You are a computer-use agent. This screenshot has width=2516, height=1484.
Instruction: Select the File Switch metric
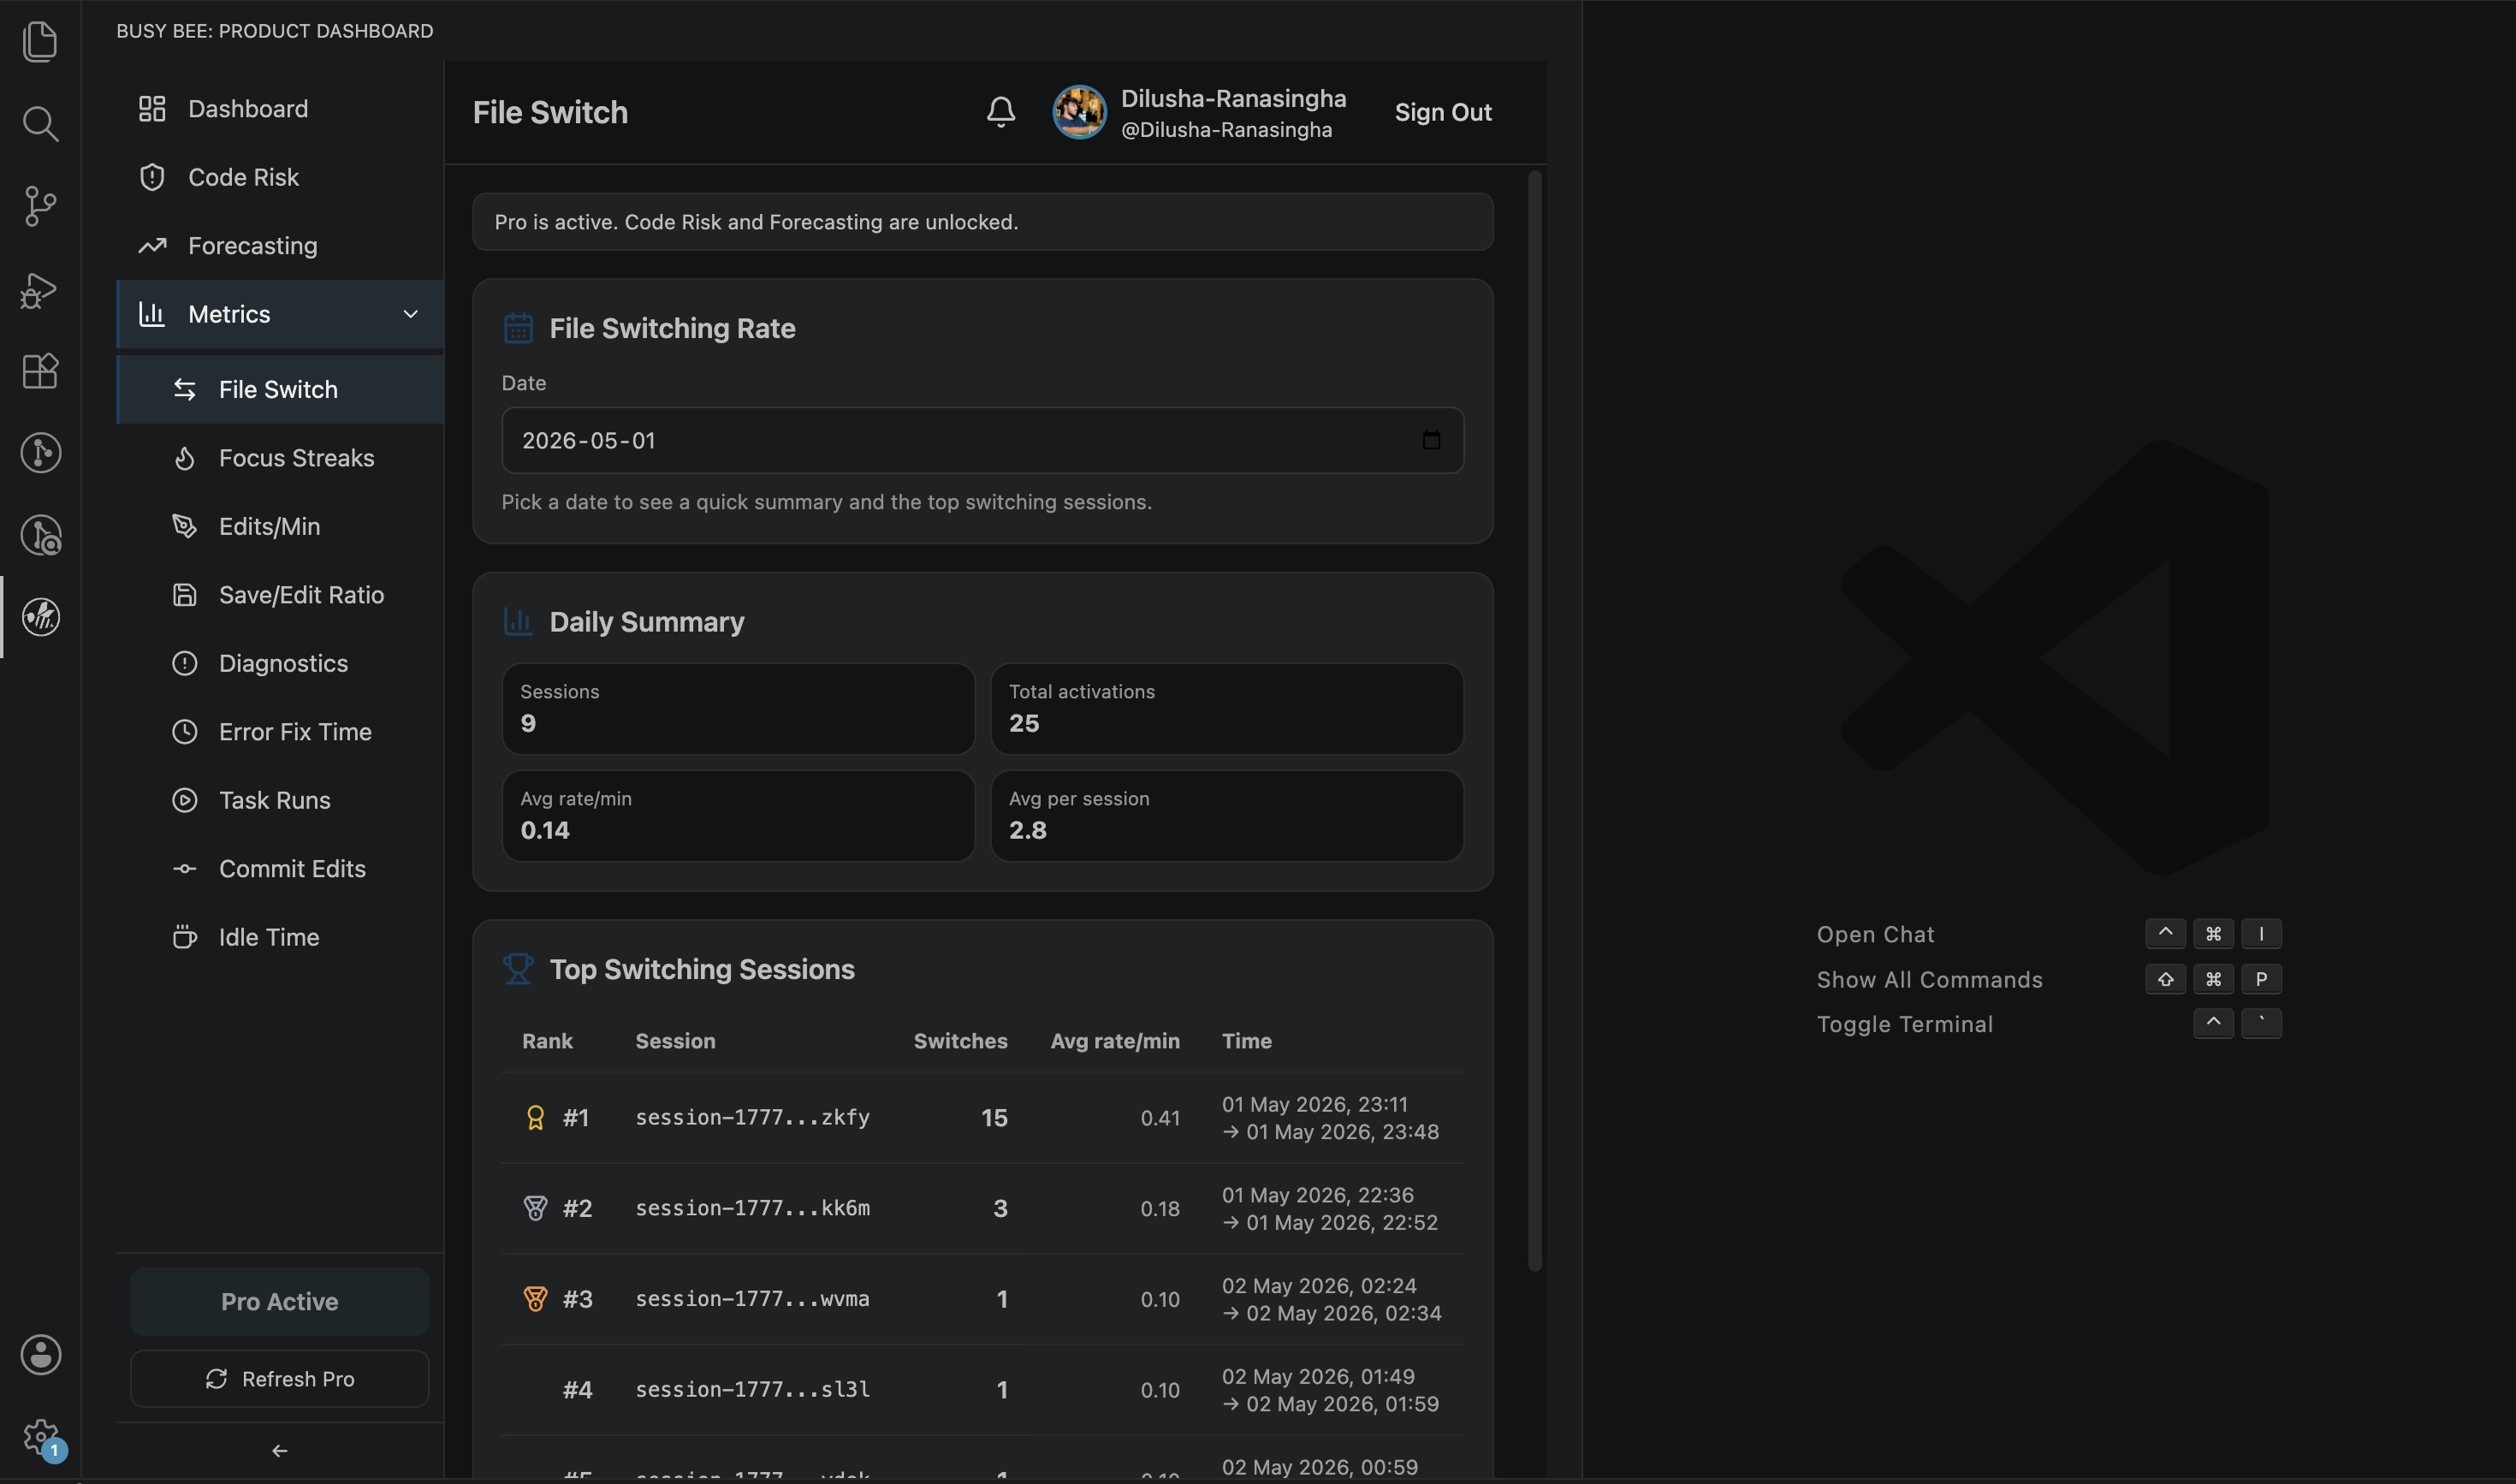pyautogui.click(x=280, y=390)
